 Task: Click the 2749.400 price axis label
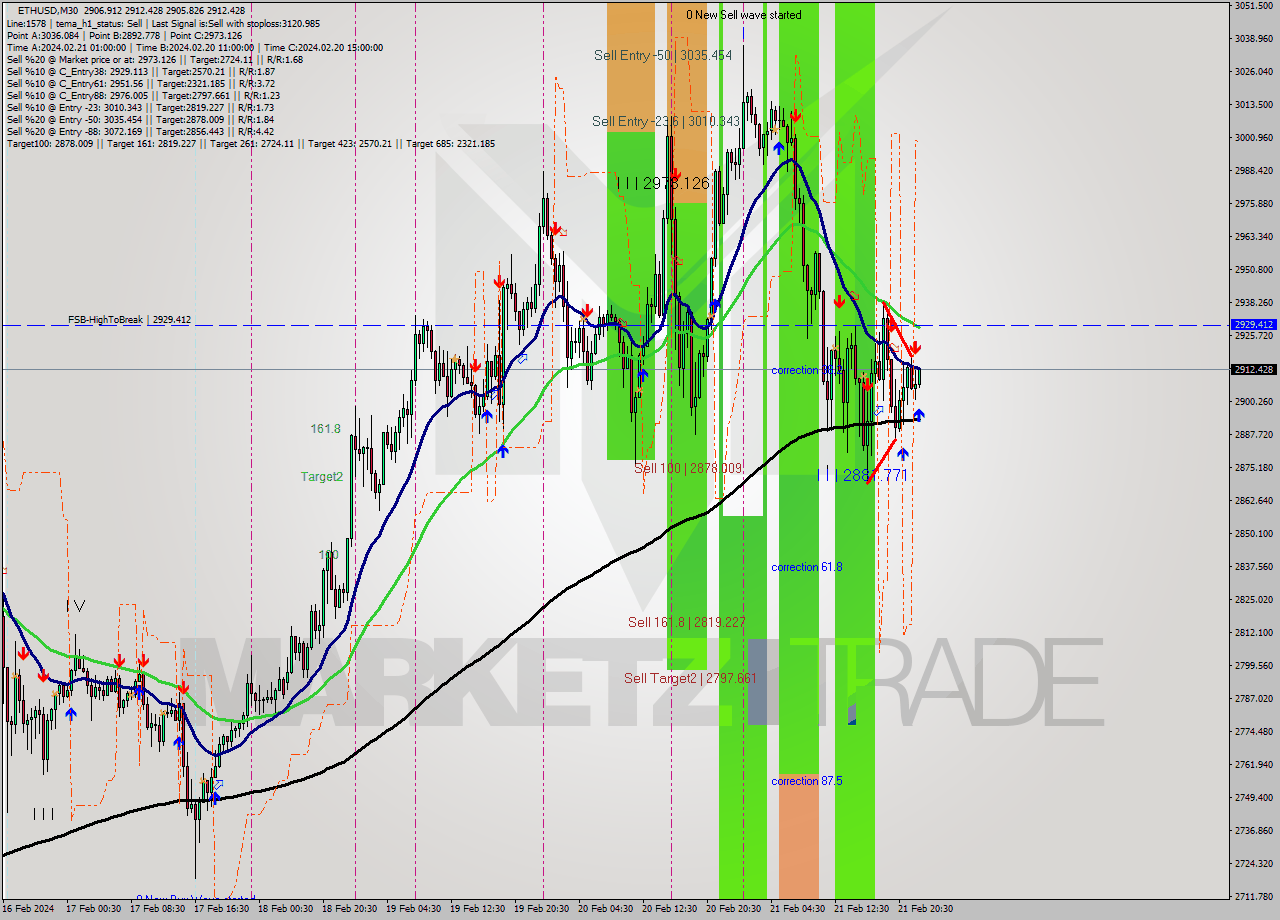(1254, 798)
